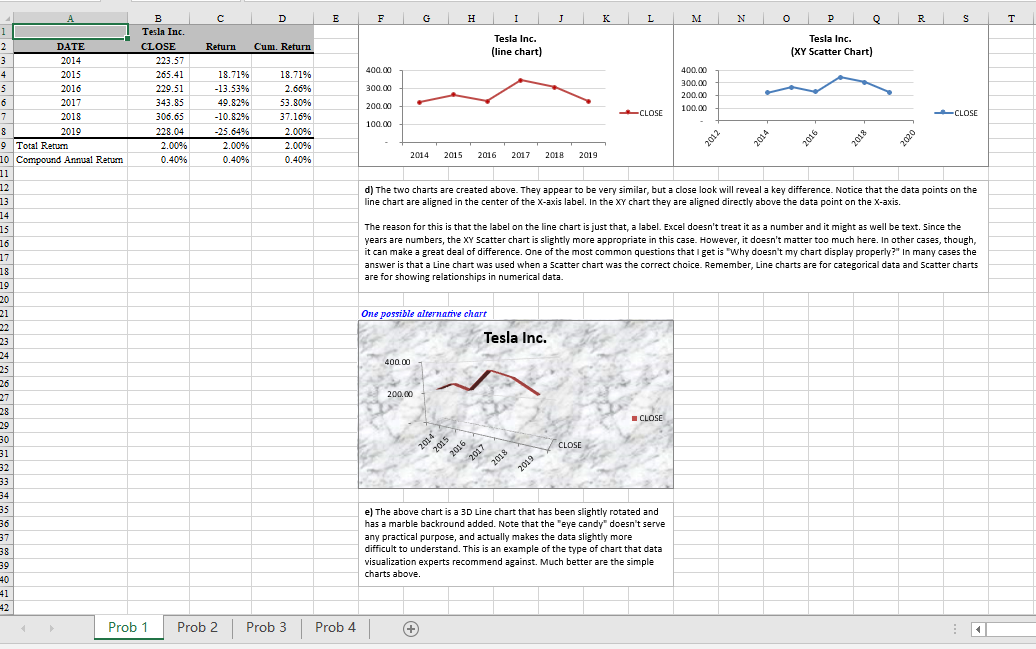The height and width of the screenshot is (649, 1036).
Task: Select column D header
Action: (282, 19)
